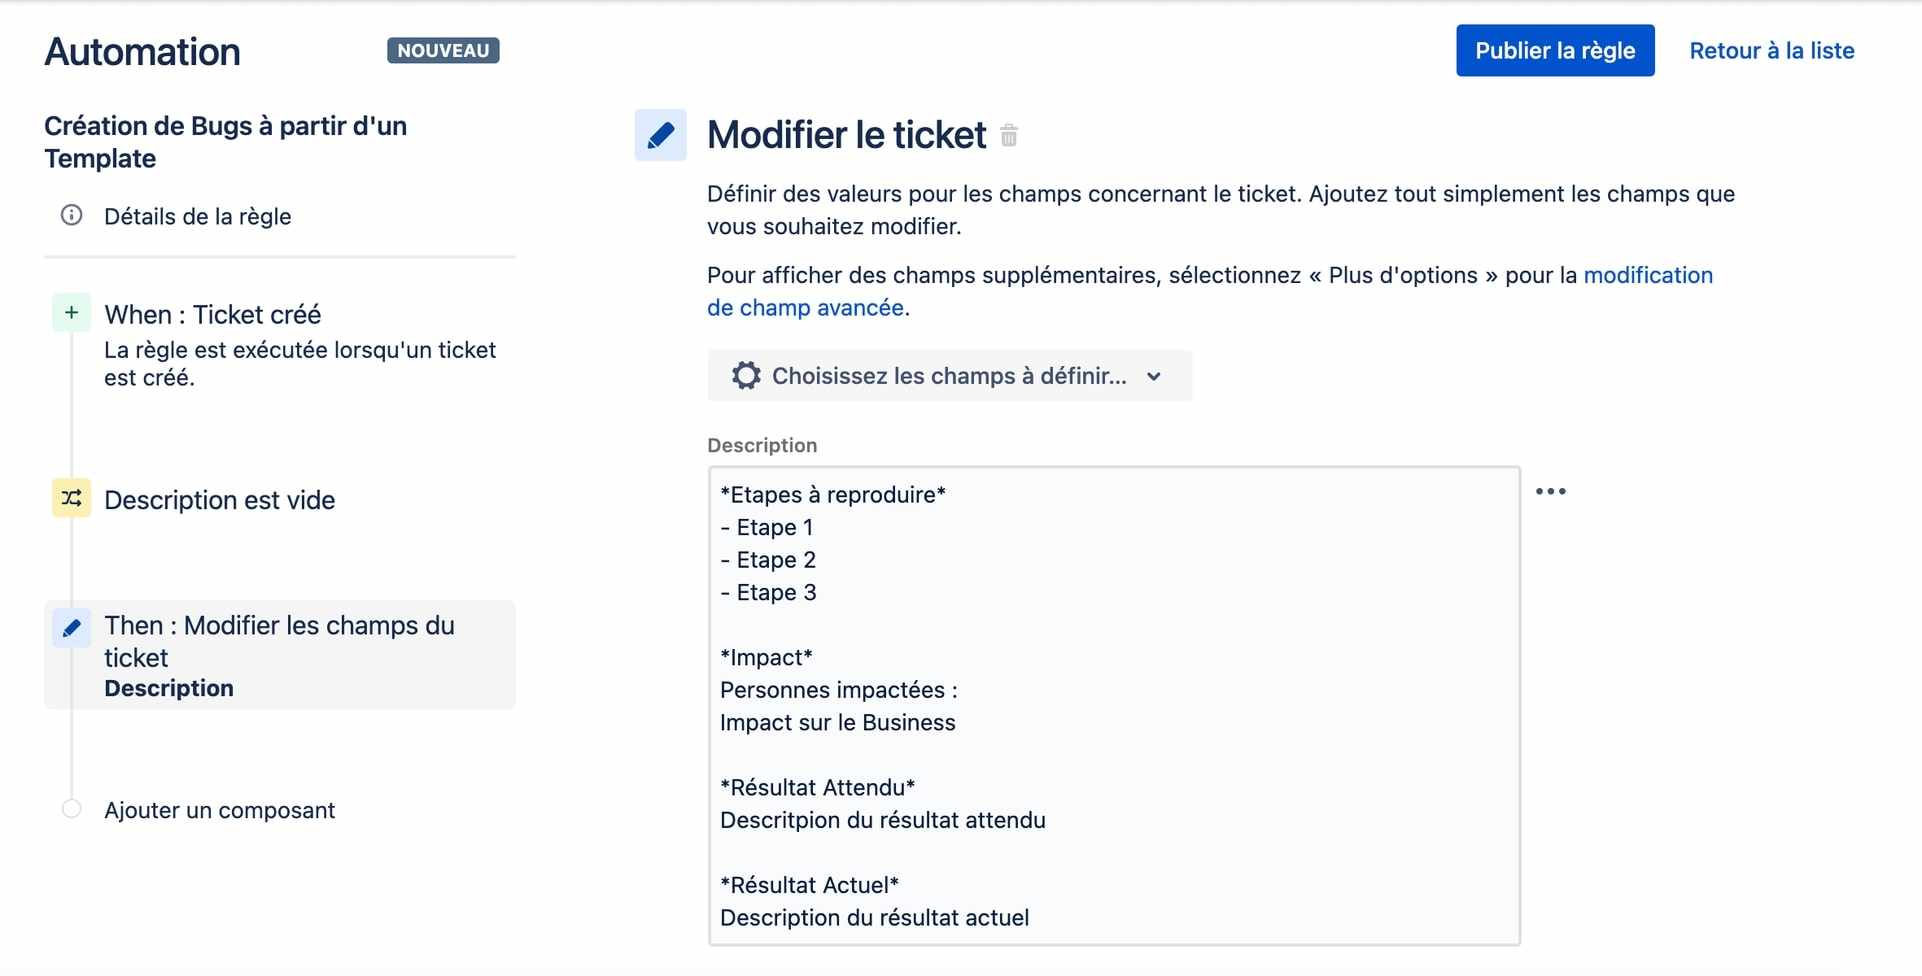
Task: Click the info icon for Détails de la règle
Action: pyautogui.click(x=72, y=215)
